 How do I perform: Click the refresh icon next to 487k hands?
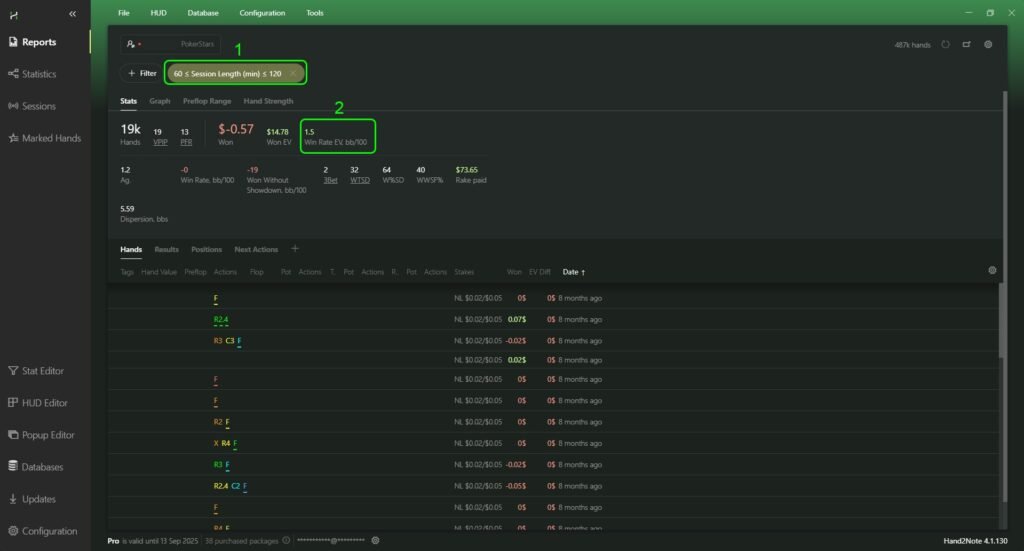(x=946, y=45)
